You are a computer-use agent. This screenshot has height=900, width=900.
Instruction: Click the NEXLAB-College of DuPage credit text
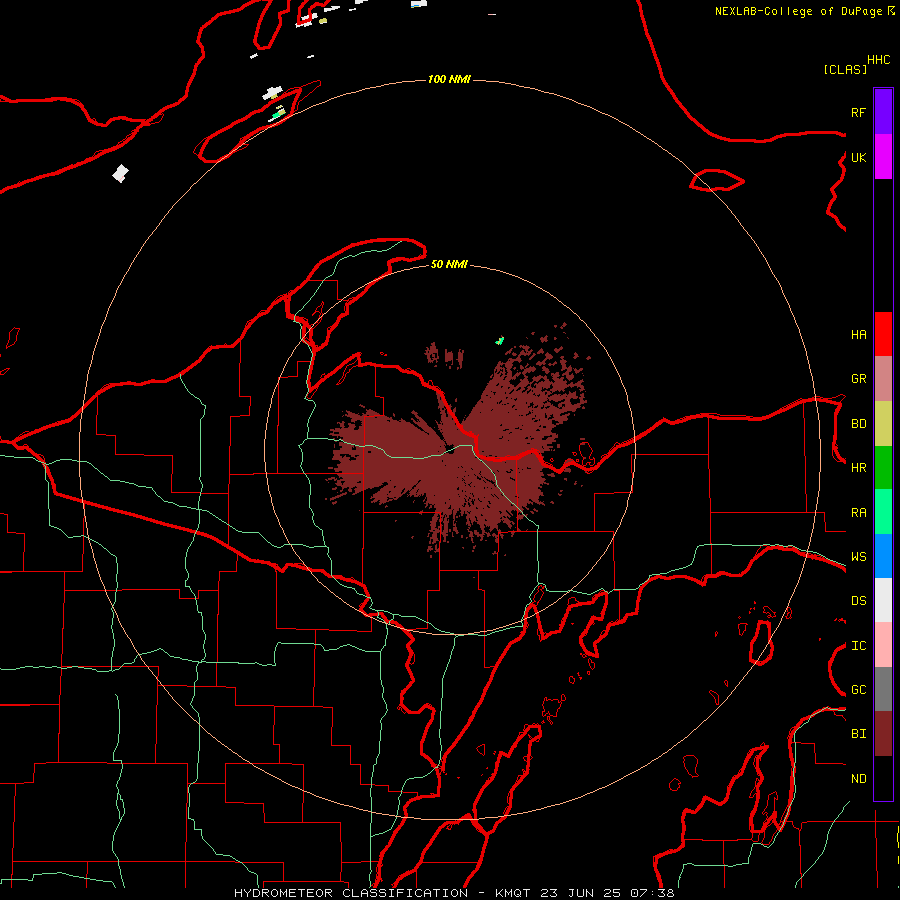coord(798,11)
